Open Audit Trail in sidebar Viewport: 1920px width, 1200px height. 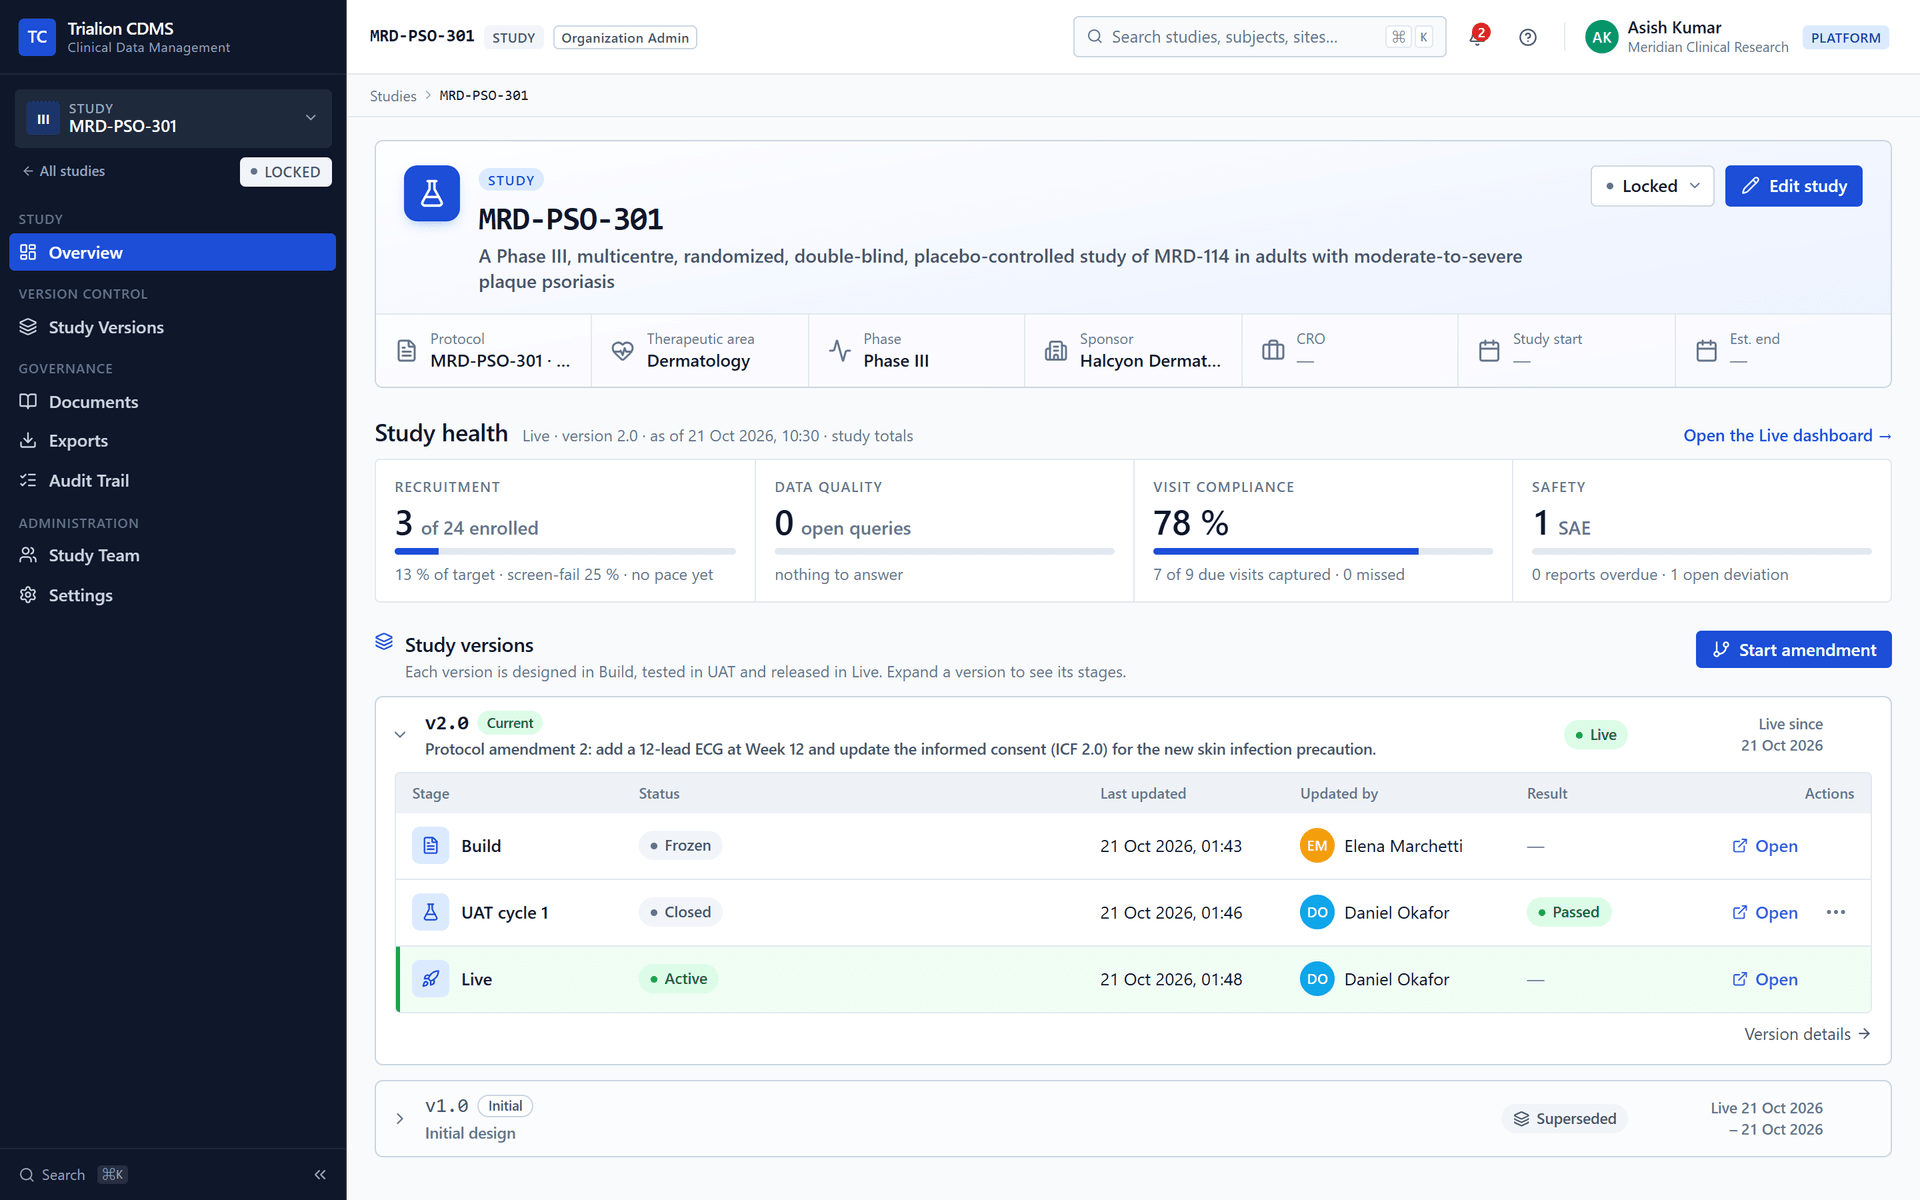pyautogui.click(x=173, y=481)
